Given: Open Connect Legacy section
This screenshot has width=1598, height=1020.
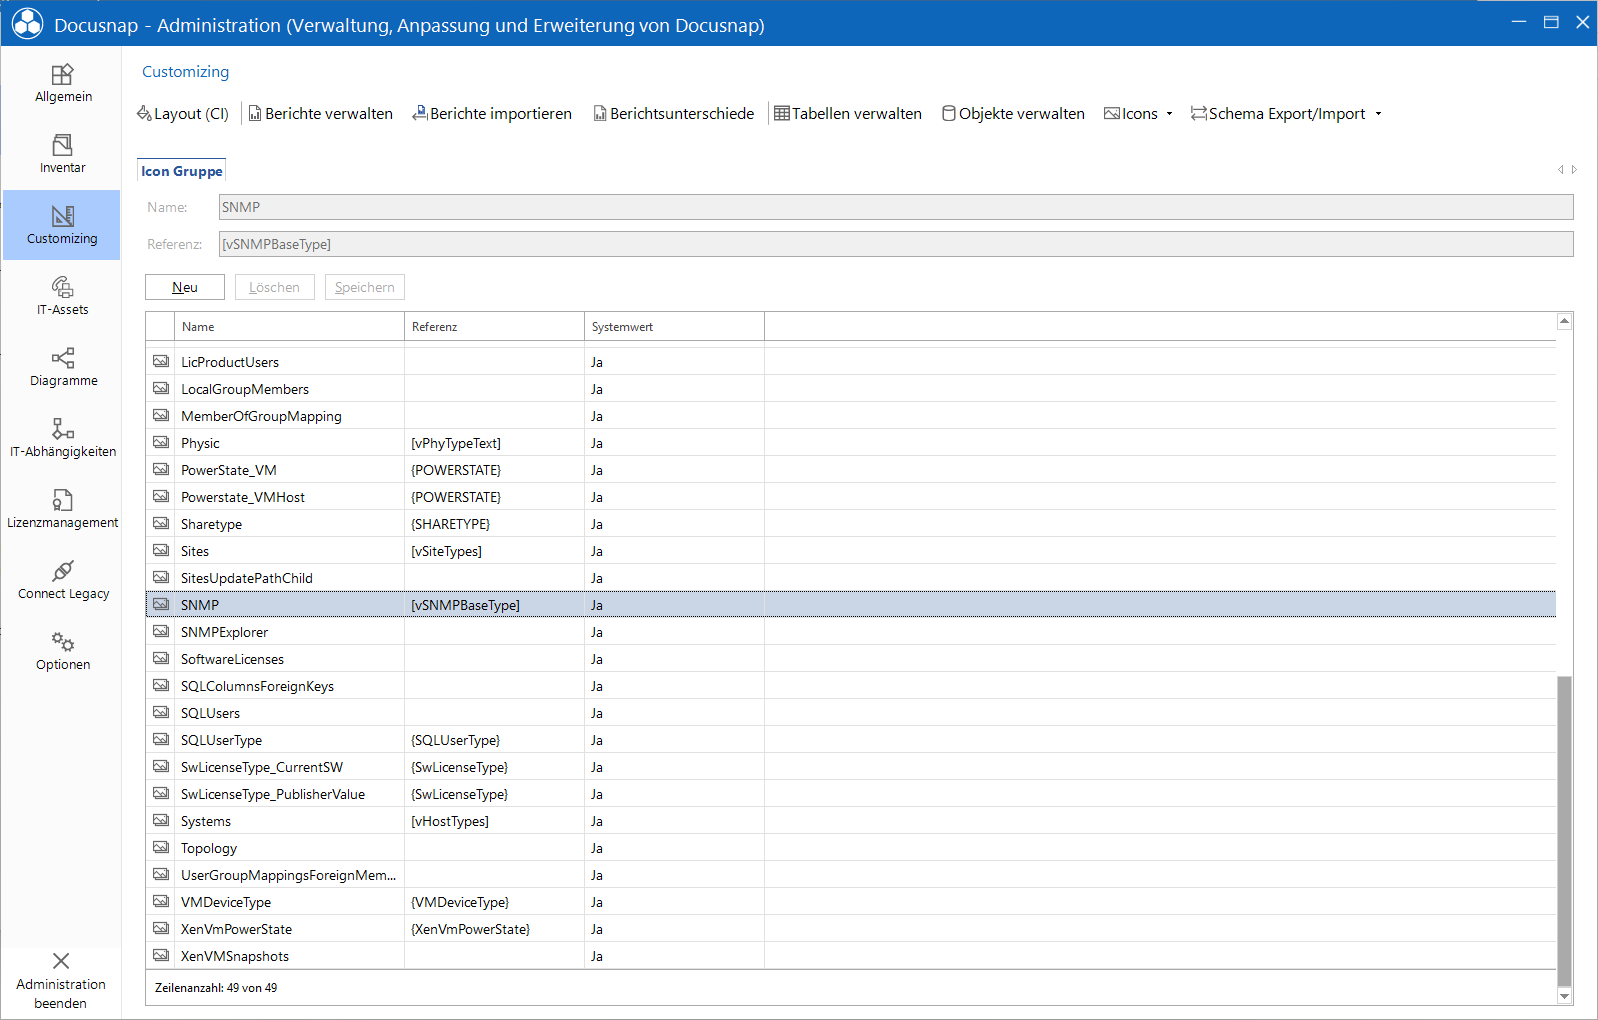Looking at the screenshot, I should click(62, 581).
